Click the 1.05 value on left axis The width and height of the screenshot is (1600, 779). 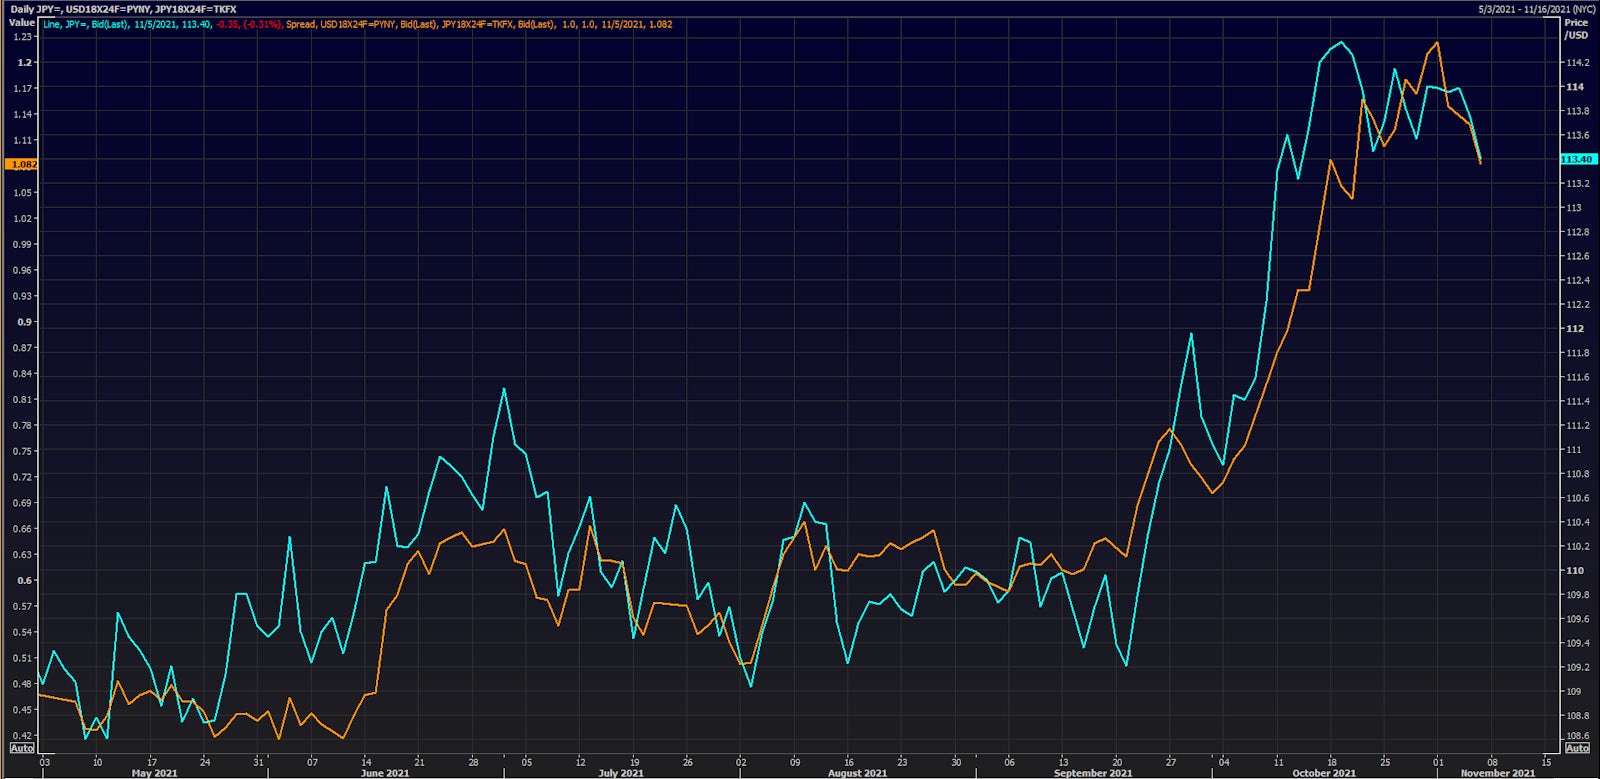(22, 192)
